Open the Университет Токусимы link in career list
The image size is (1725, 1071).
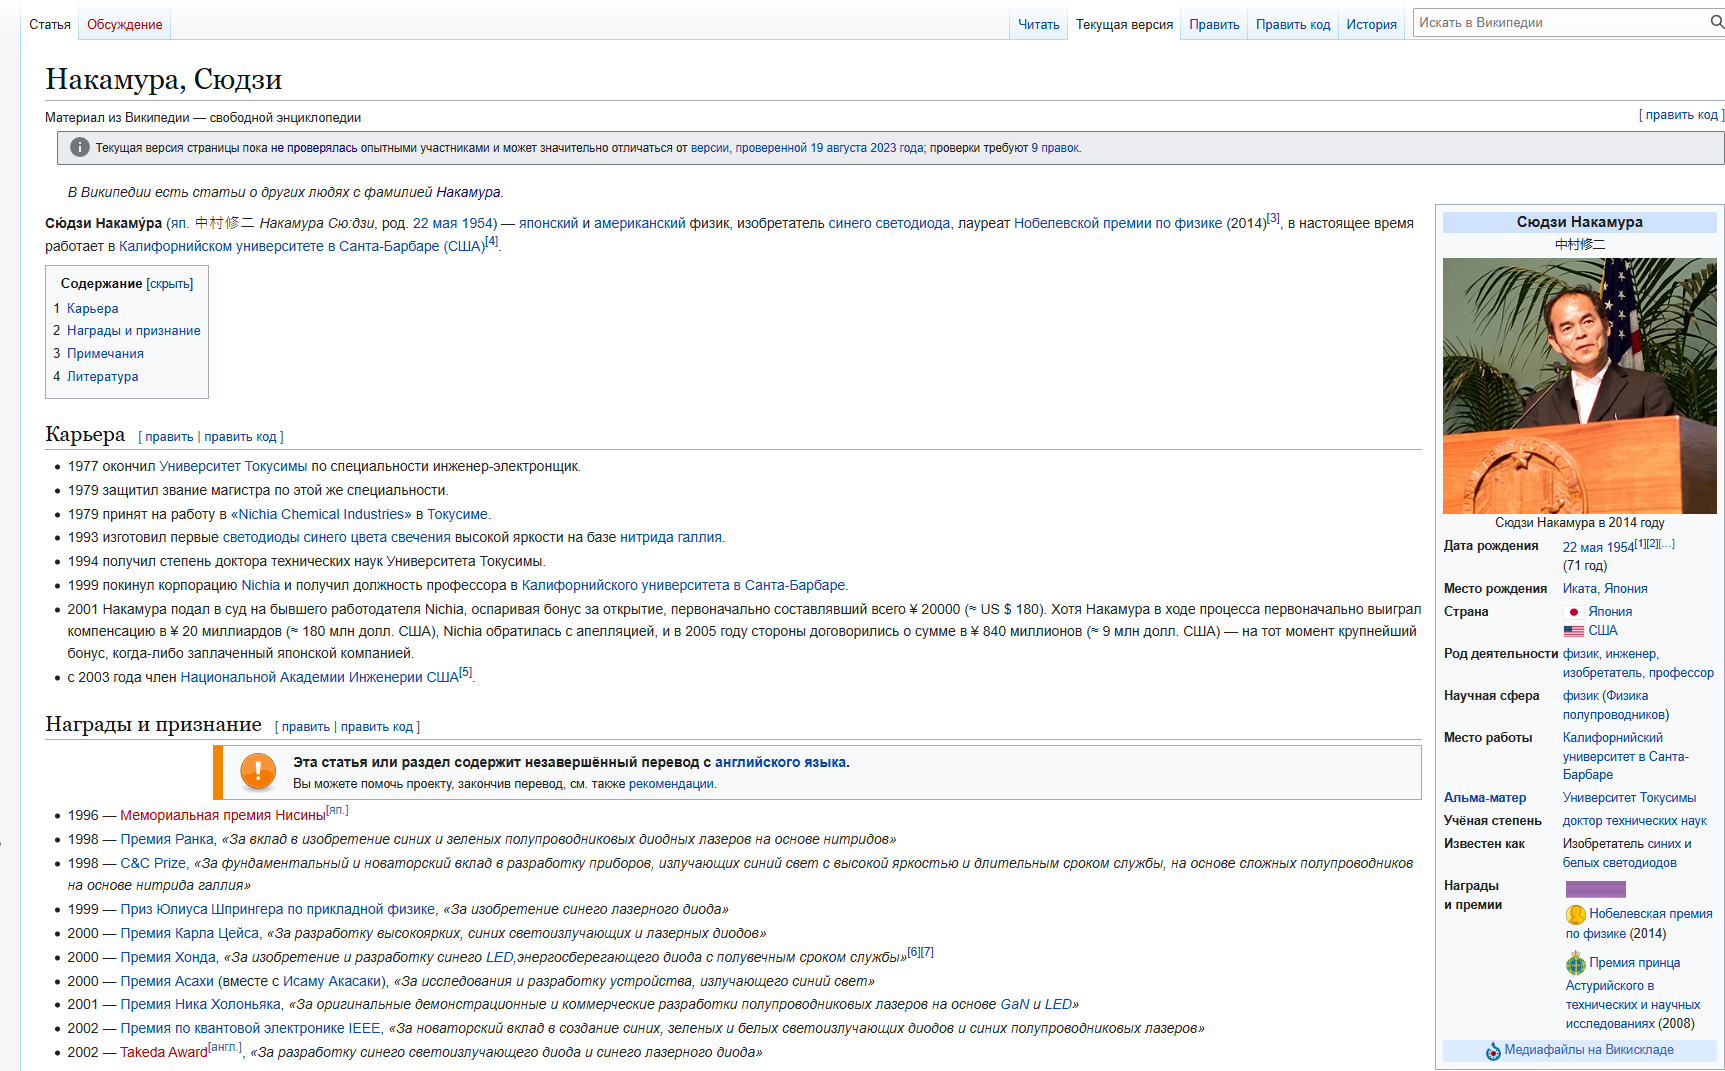233,467
